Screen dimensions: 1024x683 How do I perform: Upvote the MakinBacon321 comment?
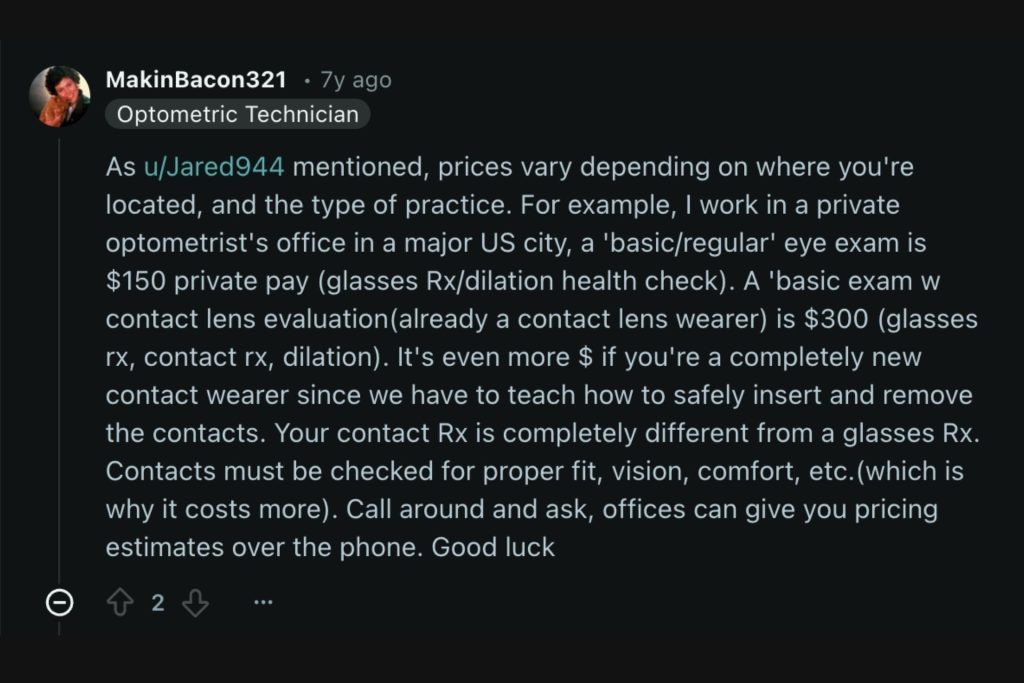120,603
